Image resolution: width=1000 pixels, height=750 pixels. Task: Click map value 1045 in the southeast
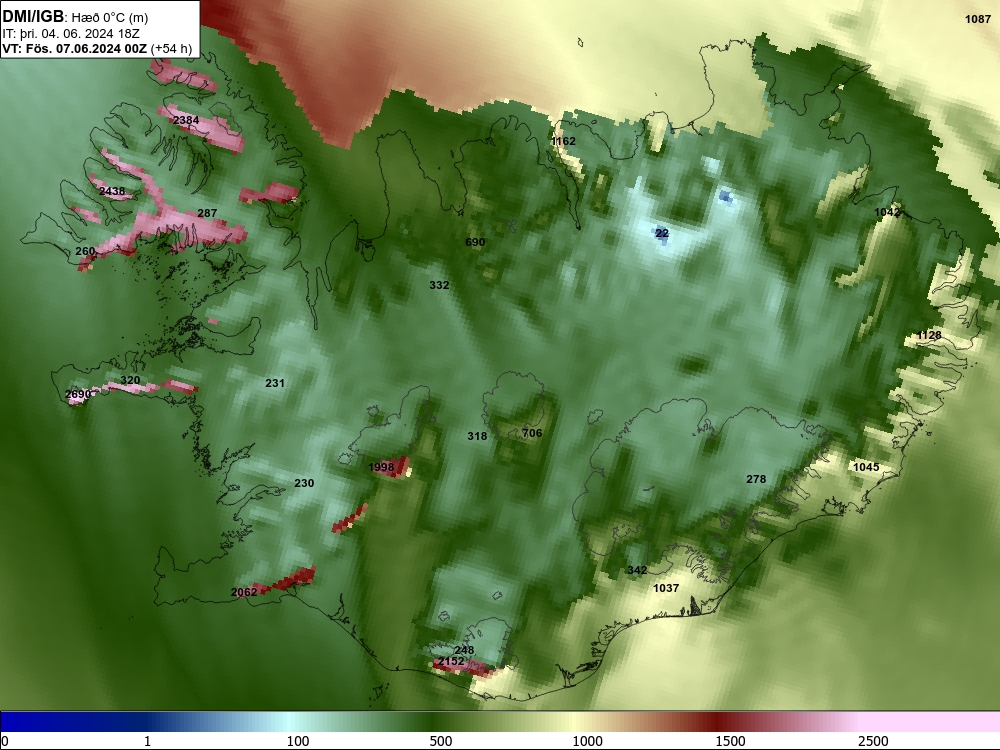coord(866,467)
